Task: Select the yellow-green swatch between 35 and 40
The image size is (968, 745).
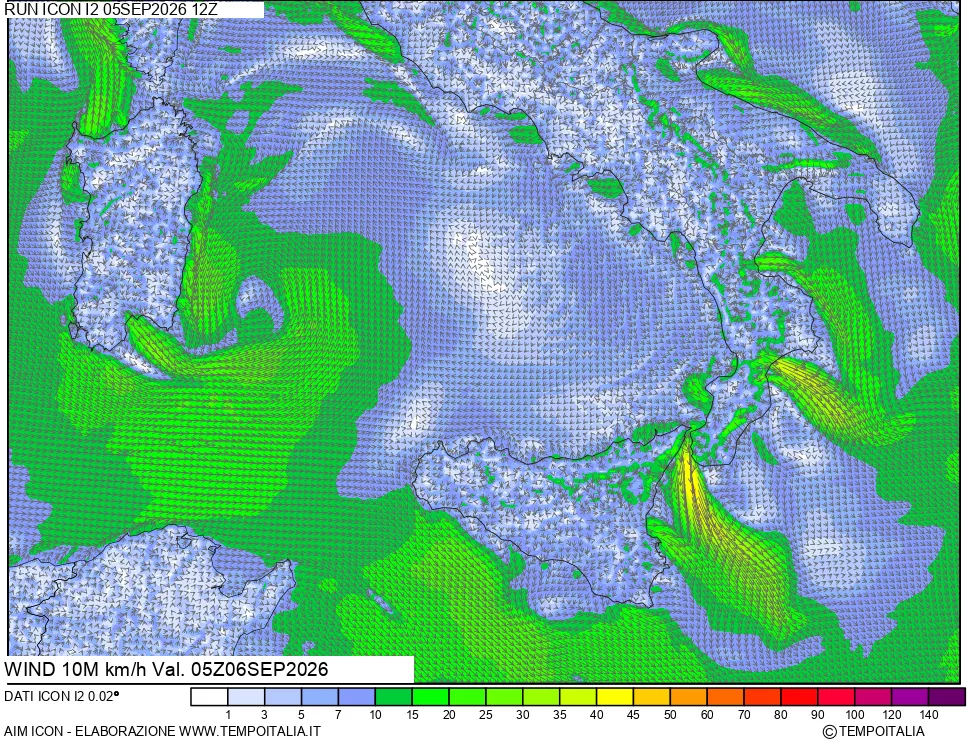Action: tap(578, 697)
